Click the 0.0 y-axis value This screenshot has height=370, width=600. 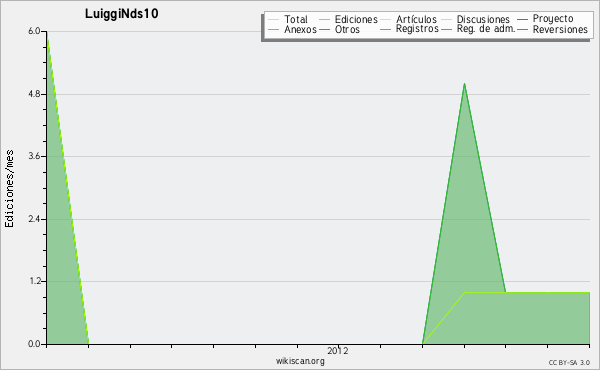click(34, 344)
